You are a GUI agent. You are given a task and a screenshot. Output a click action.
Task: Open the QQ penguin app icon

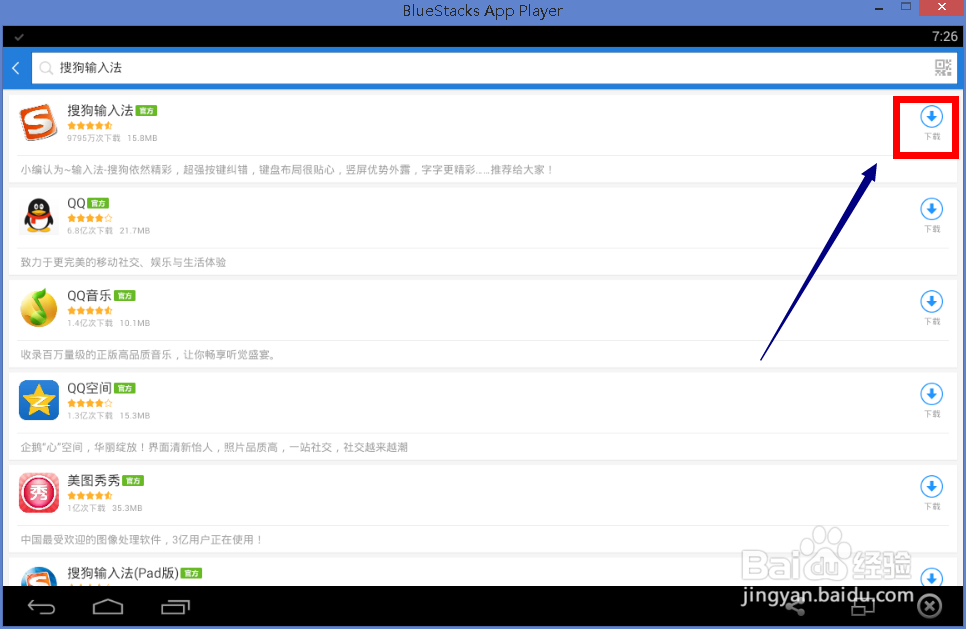38,215
